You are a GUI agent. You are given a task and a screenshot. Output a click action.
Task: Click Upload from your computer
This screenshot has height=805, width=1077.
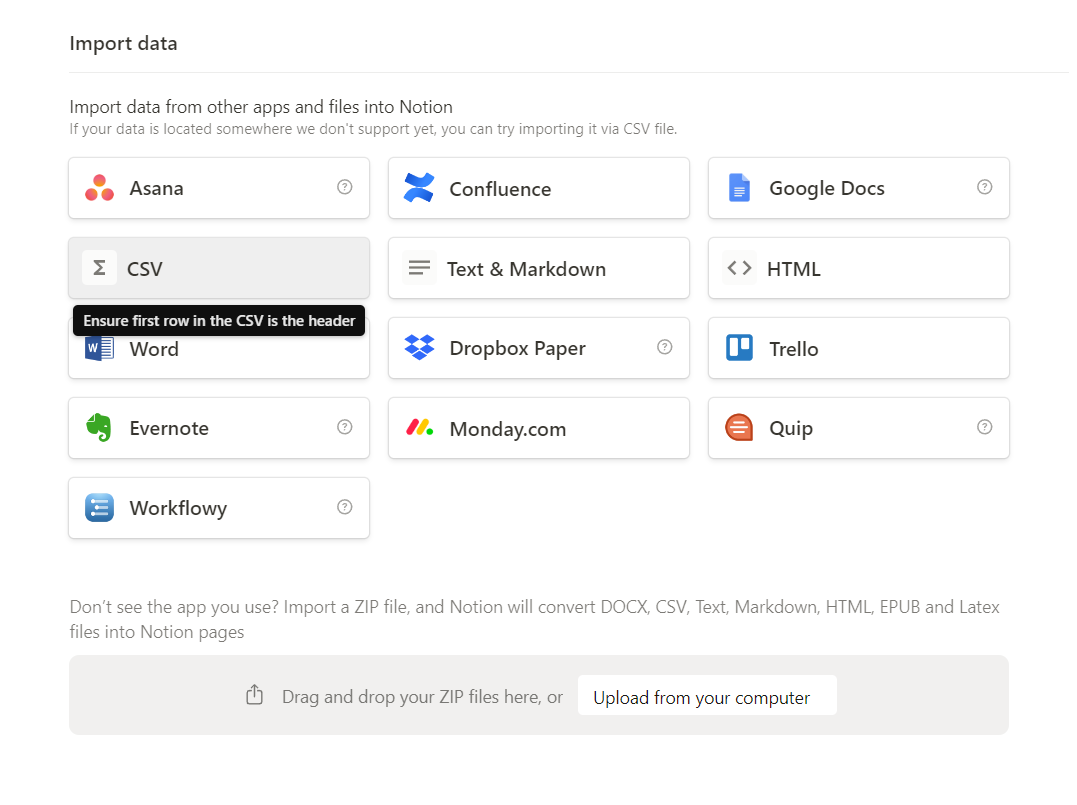coord(707,695)
